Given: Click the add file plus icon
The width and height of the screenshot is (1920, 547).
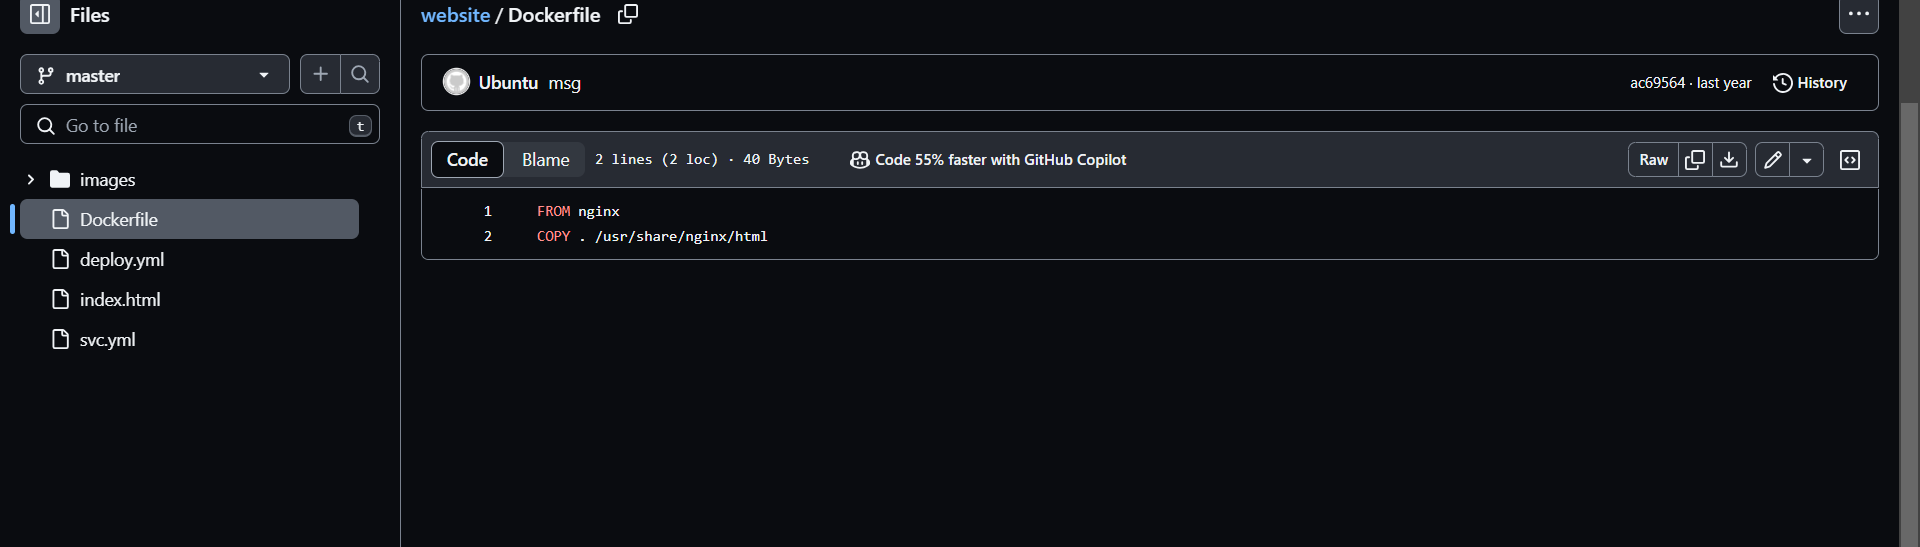Looking at the screenshot, I should point(320,74).
